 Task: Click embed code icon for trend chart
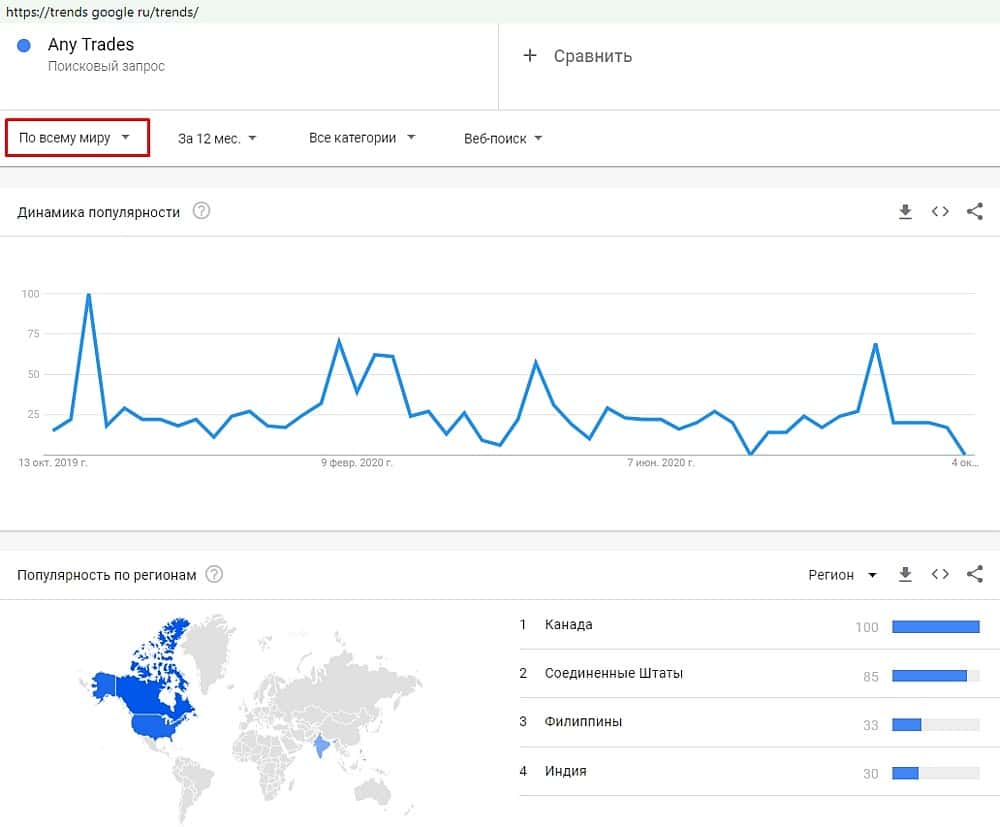coord(940,211)
